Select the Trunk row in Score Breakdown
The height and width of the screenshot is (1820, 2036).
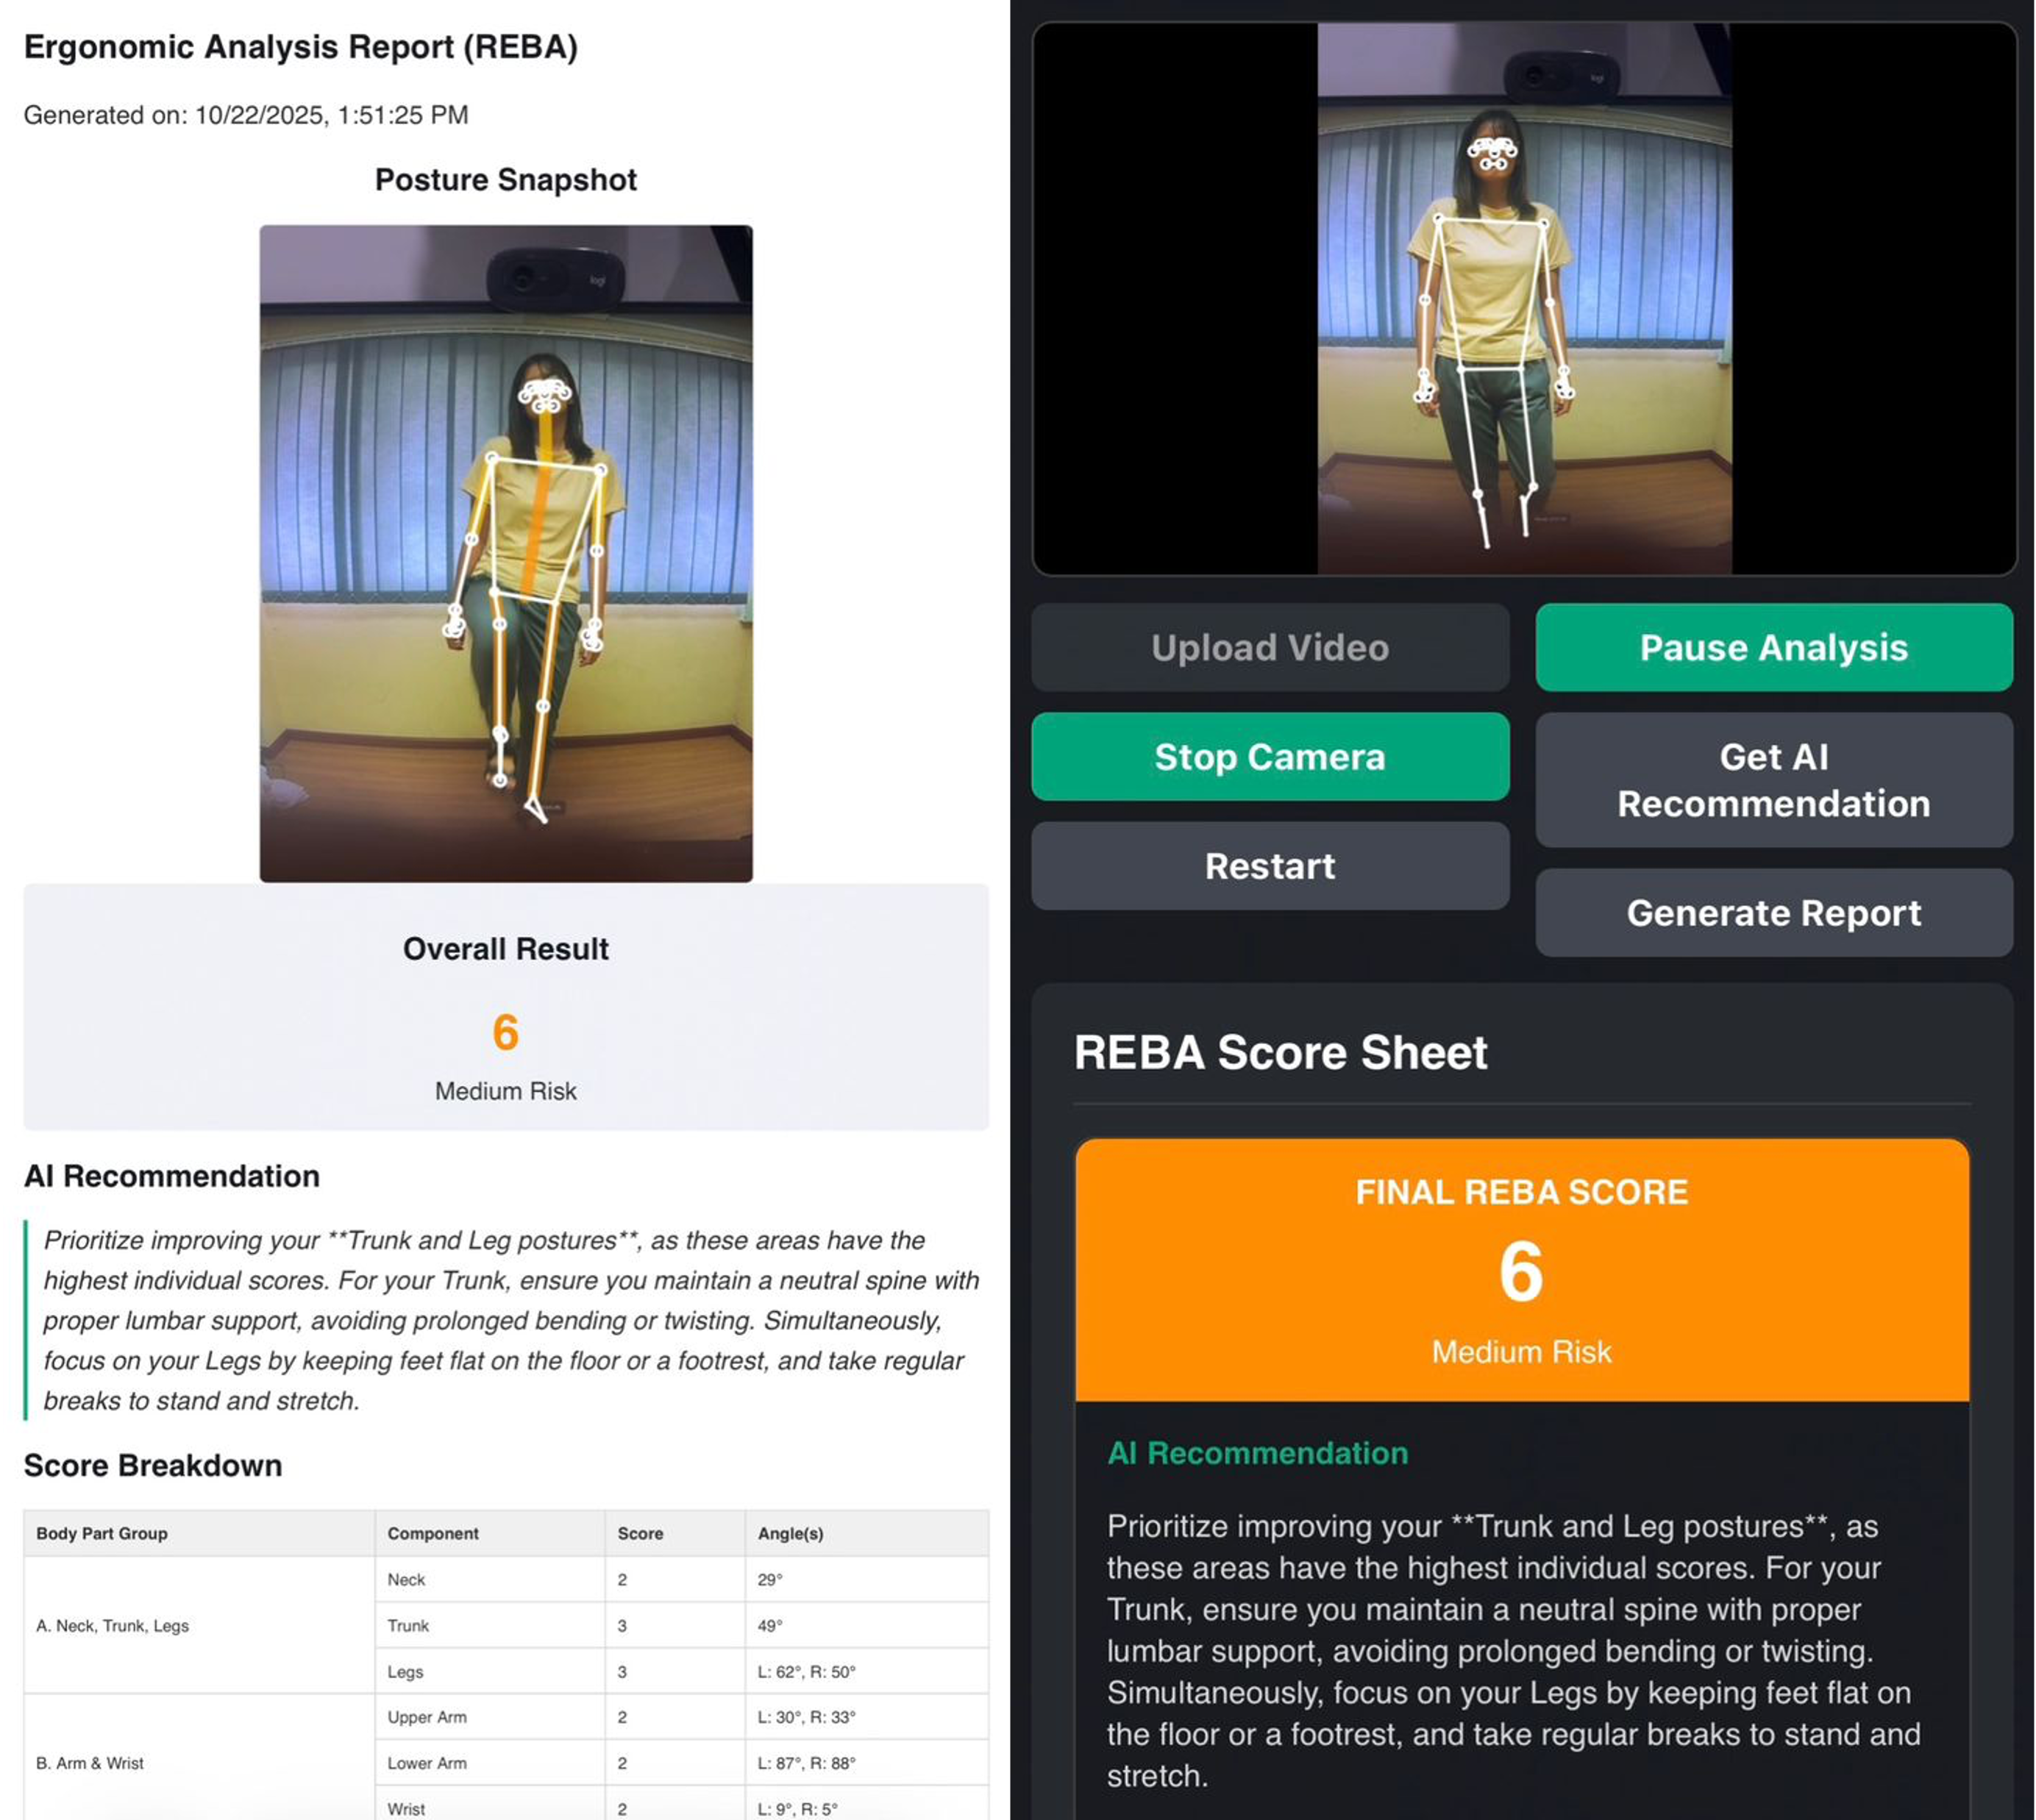[408, 1625]
